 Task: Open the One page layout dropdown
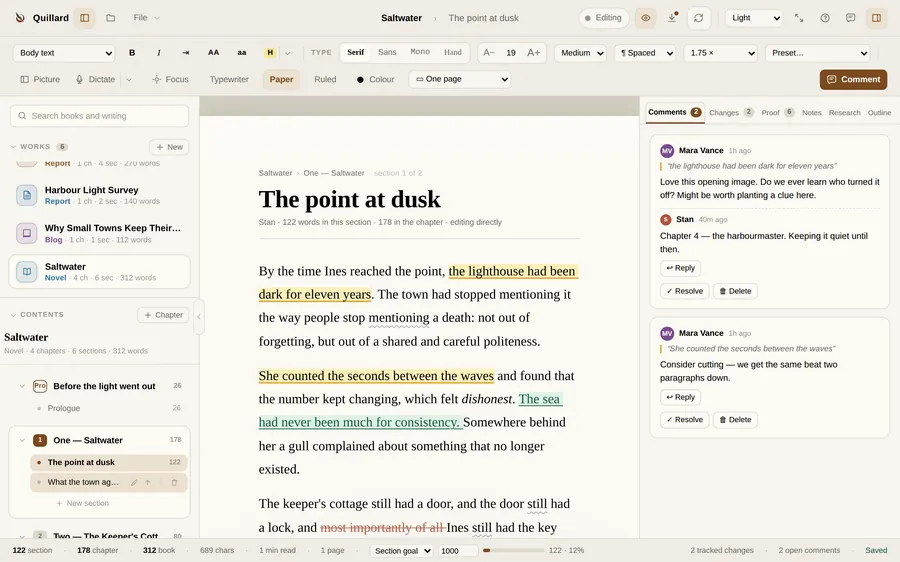point(460,79)
